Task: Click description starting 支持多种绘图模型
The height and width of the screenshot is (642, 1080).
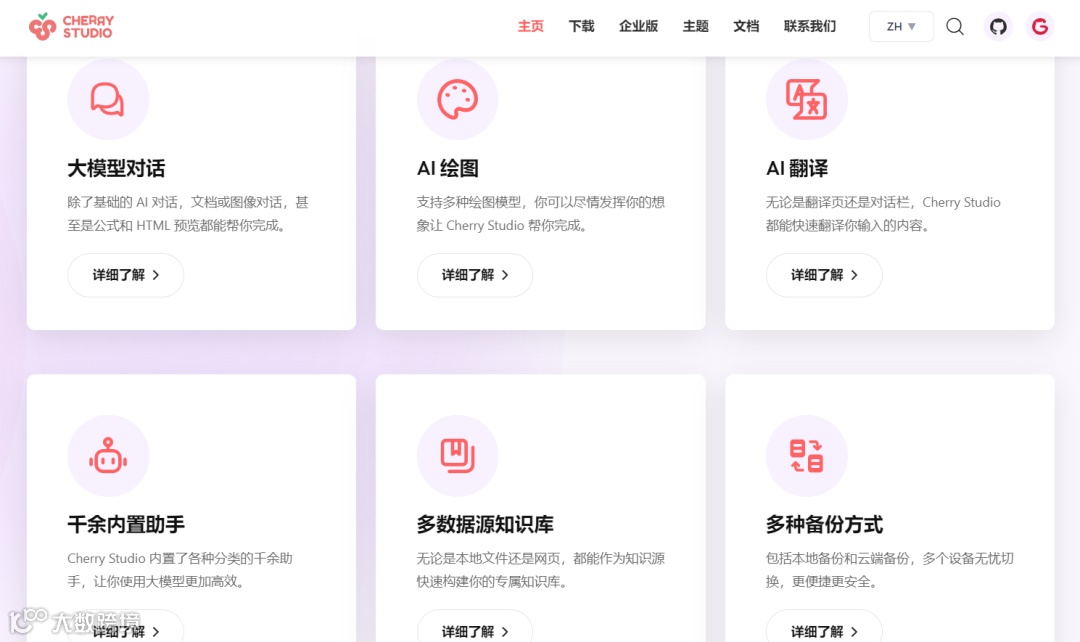Action: pyautogui.click(x=541, y=214)
